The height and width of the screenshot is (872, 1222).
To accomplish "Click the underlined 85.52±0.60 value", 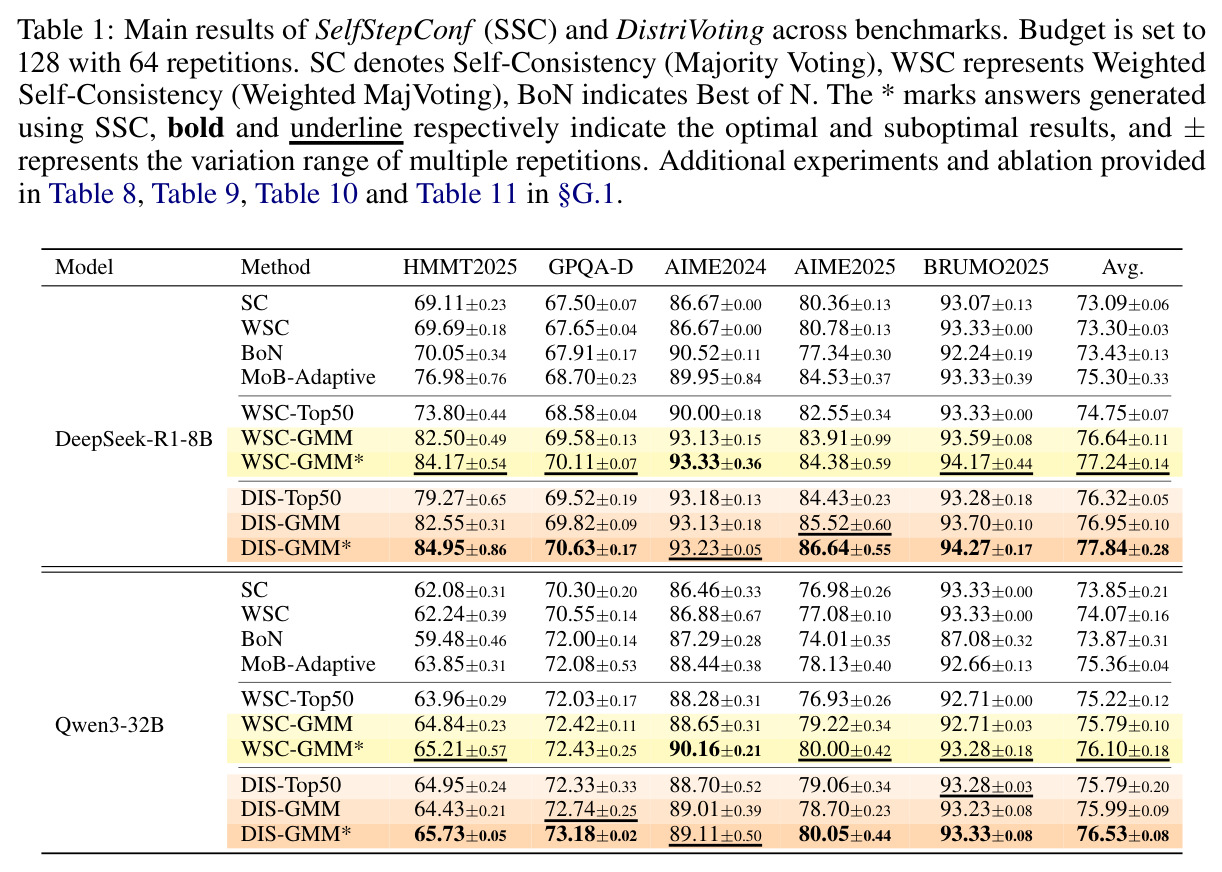I will tap(845, 524).
